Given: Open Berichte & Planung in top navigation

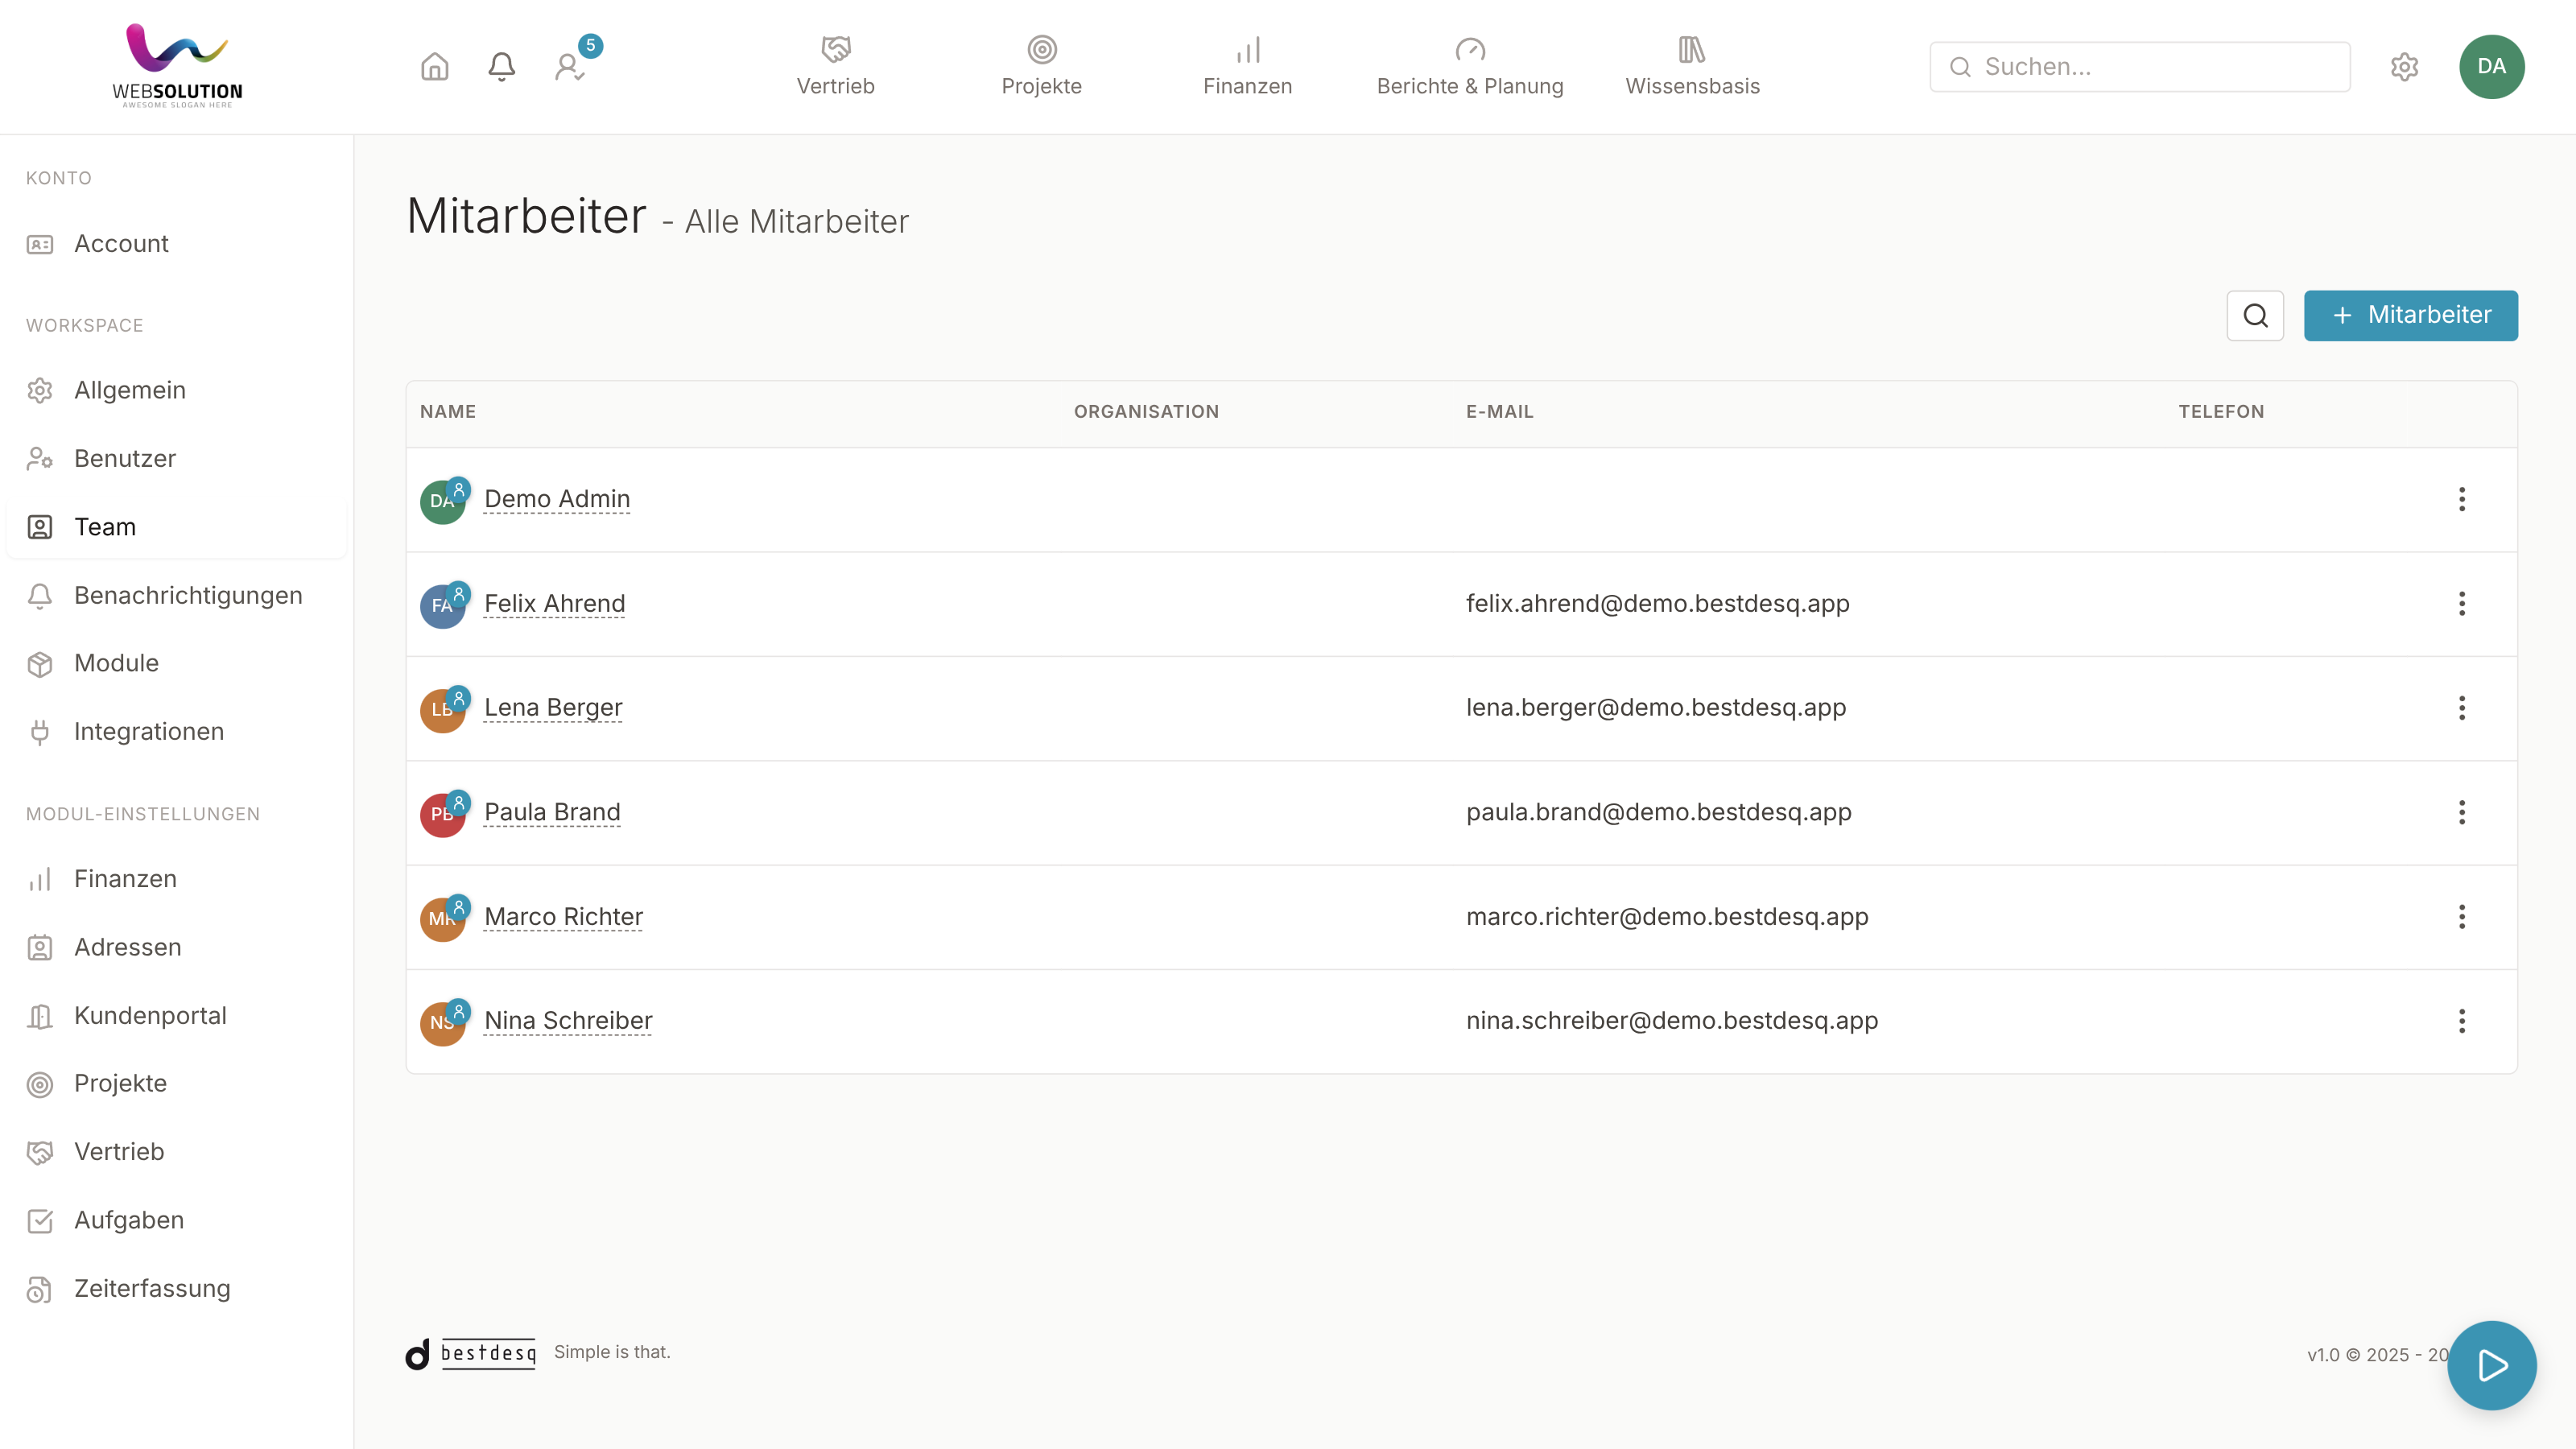Looking at the screenshot, I should [1469, 67].
